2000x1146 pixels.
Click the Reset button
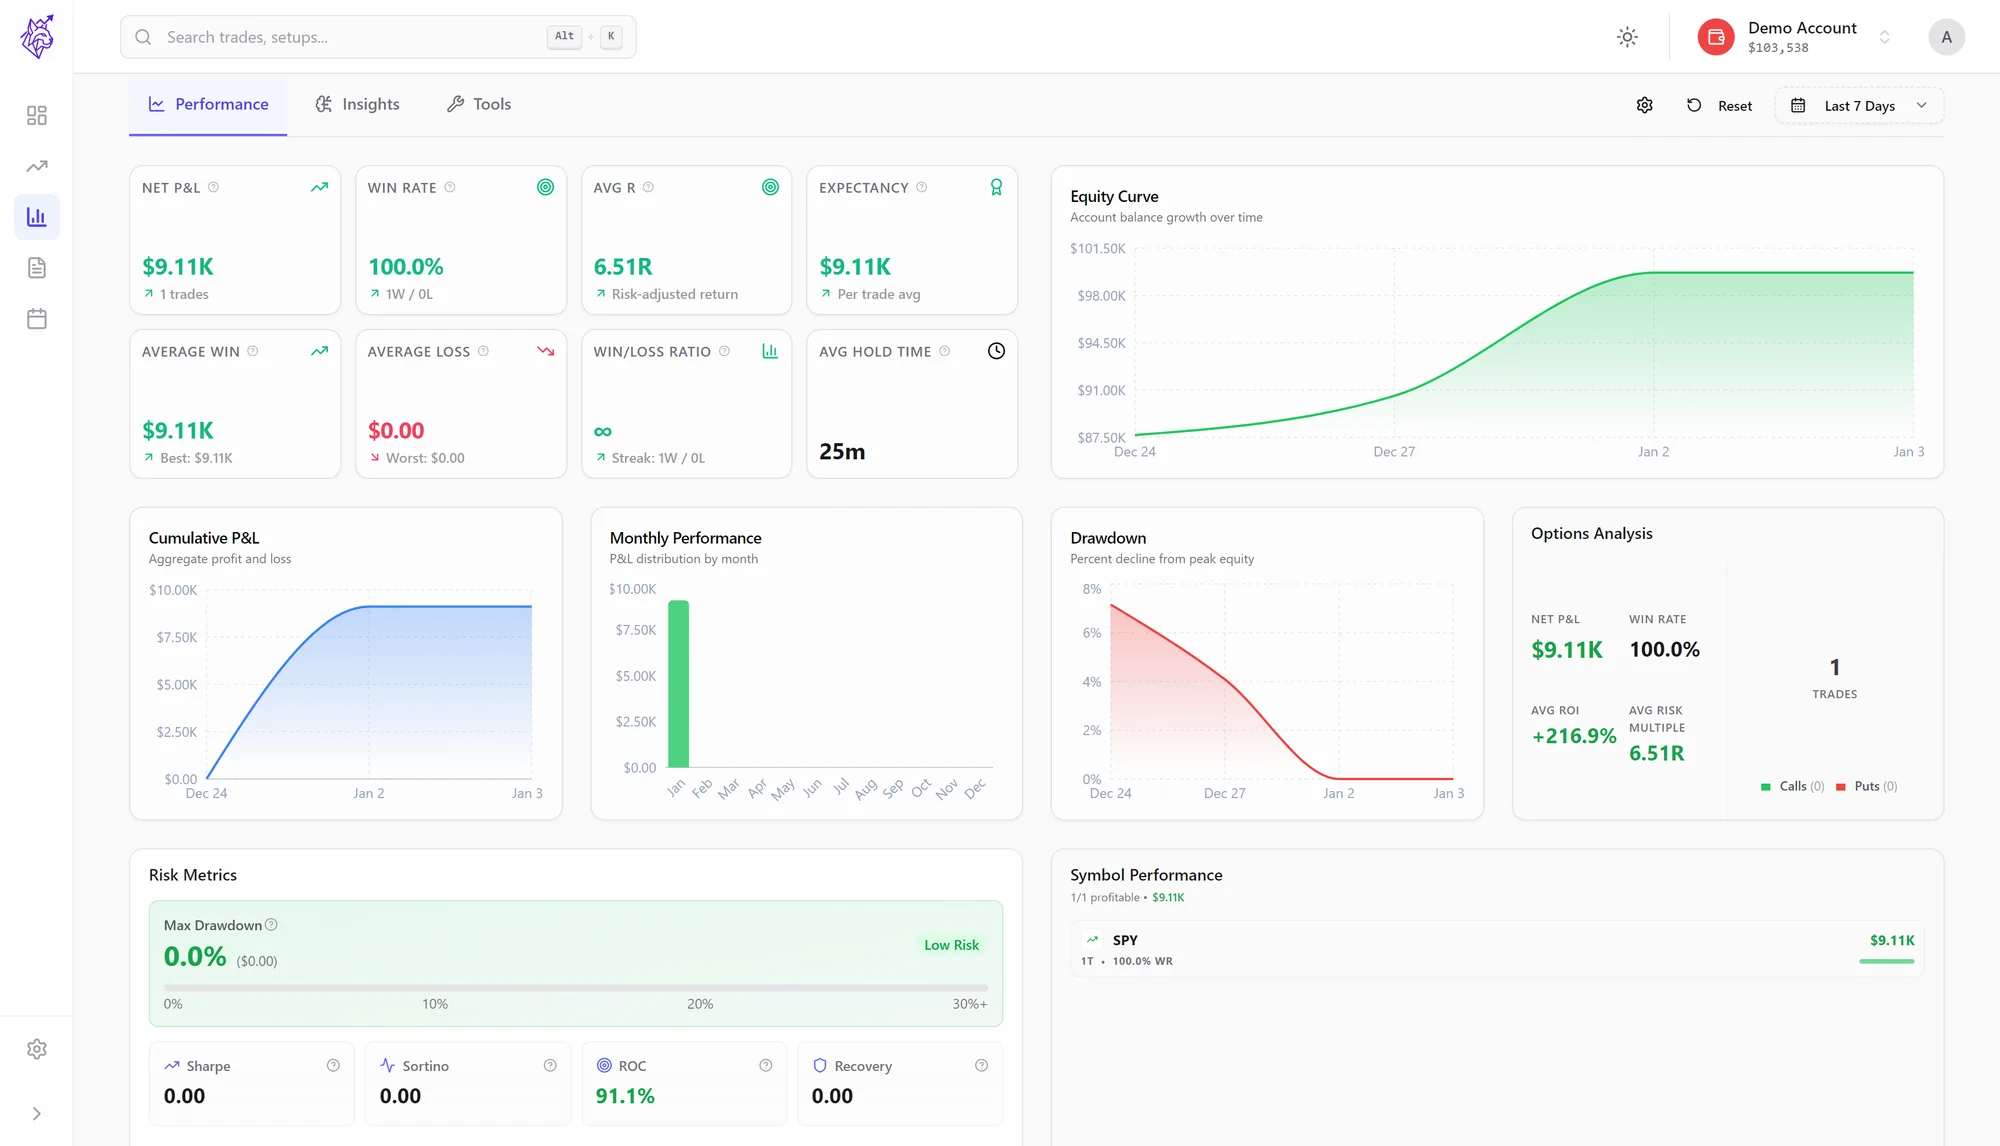(1720, 106)
